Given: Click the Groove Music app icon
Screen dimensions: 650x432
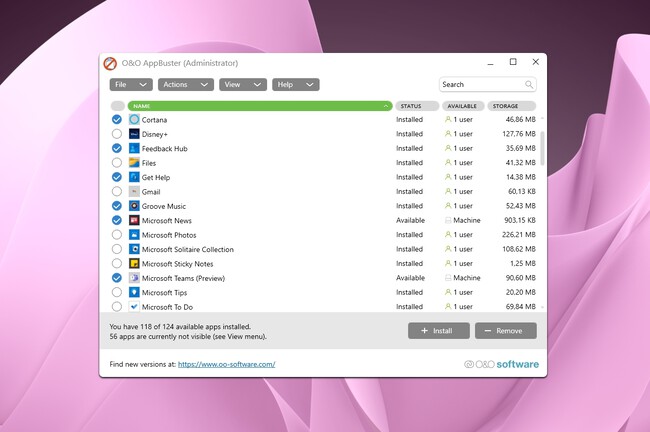Looking at the screenshot, I should point(134,206).
